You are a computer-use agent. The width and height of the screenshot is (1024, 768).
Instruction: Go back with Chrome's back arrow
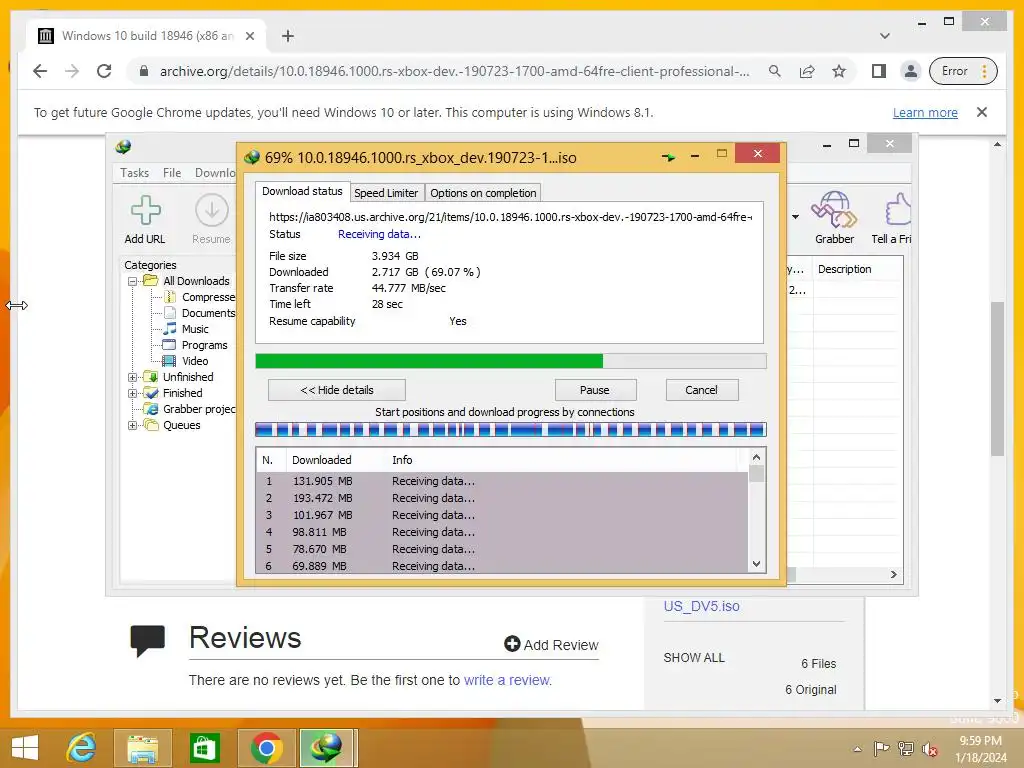pos(40,71)
